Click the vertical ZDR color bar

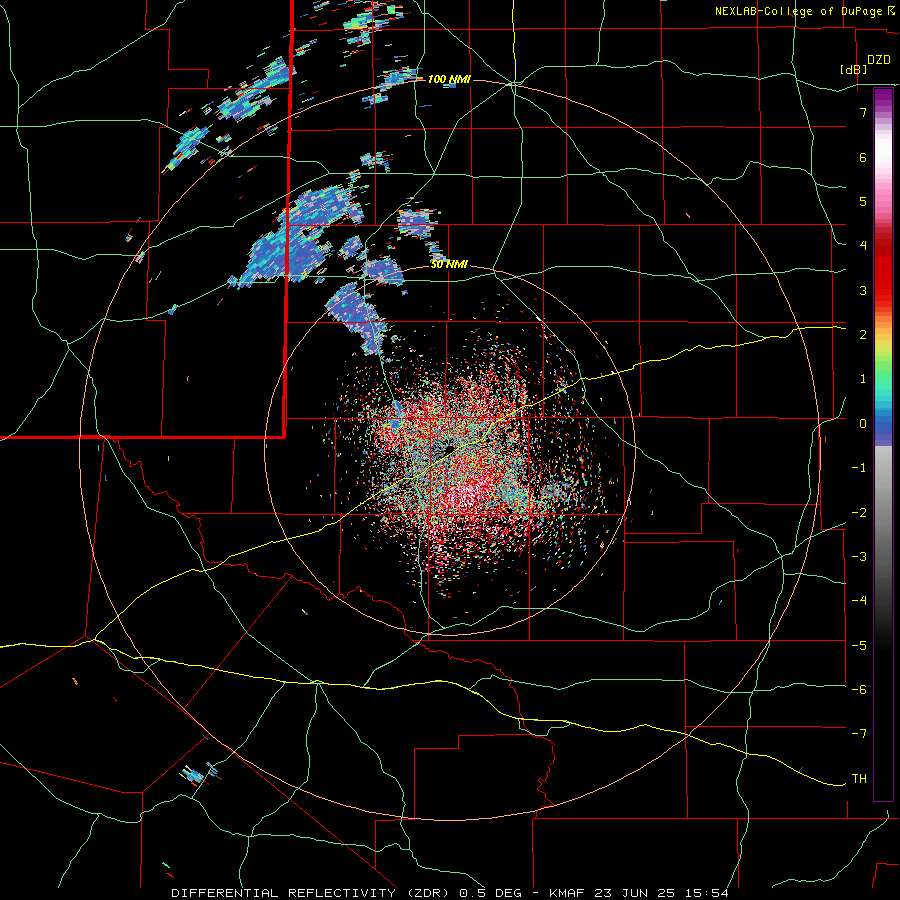coord(883,444)
